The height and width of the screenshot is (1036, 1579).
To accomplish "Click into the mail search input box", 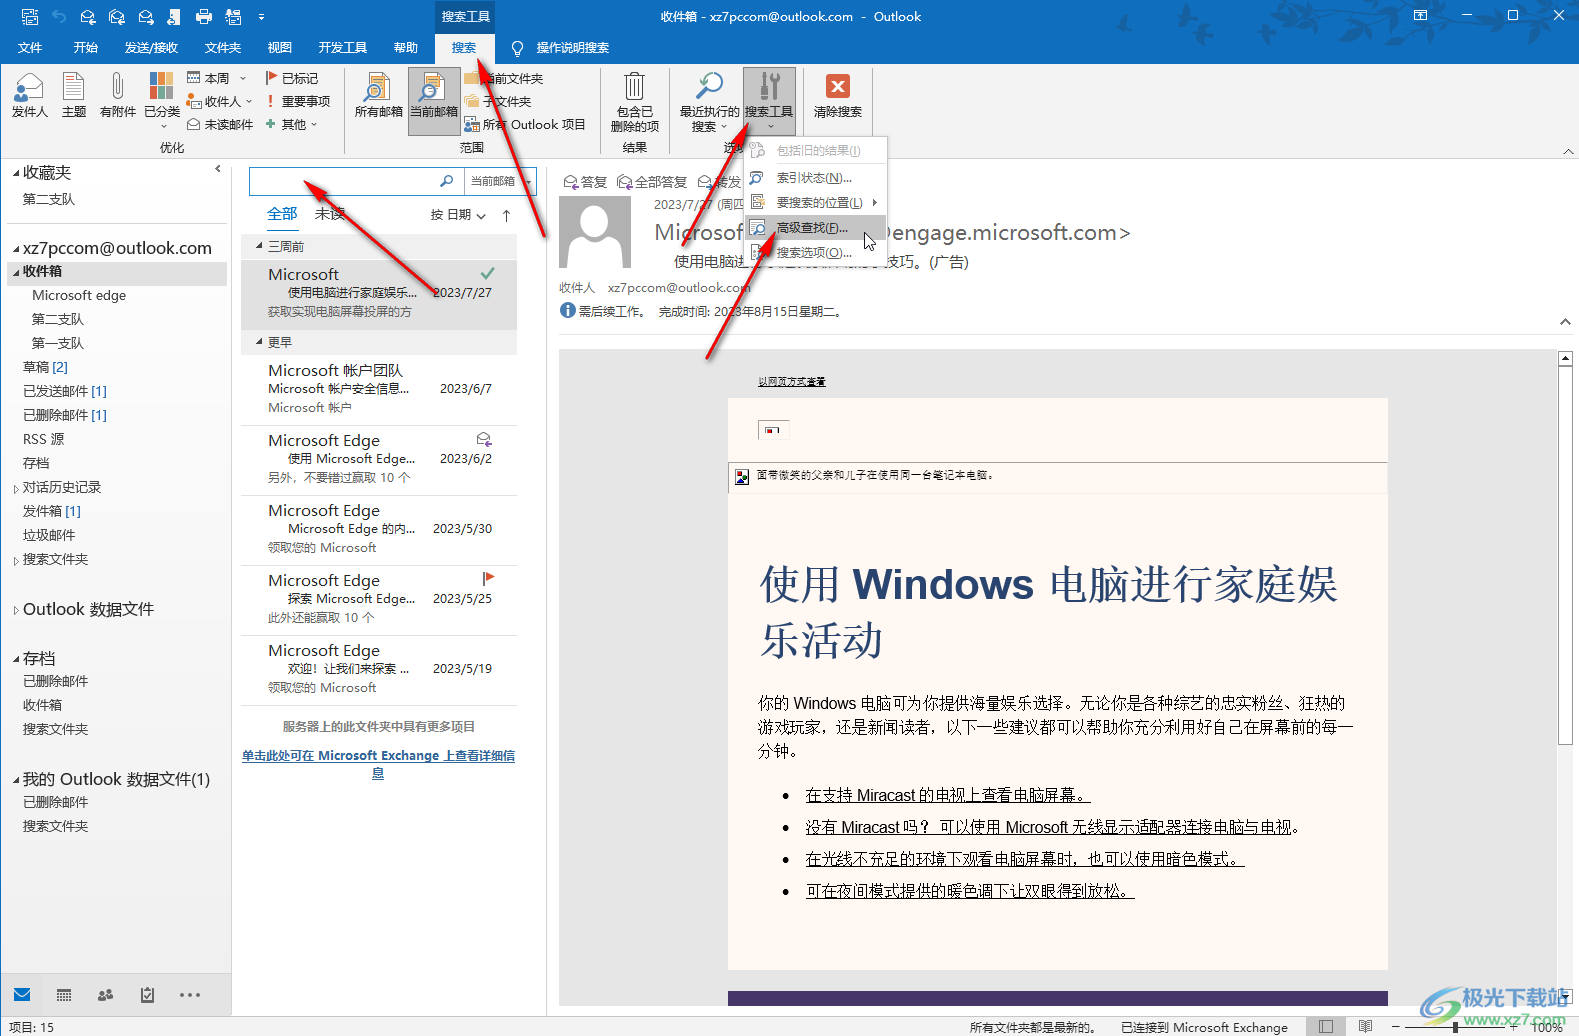I will click(344, 181).
